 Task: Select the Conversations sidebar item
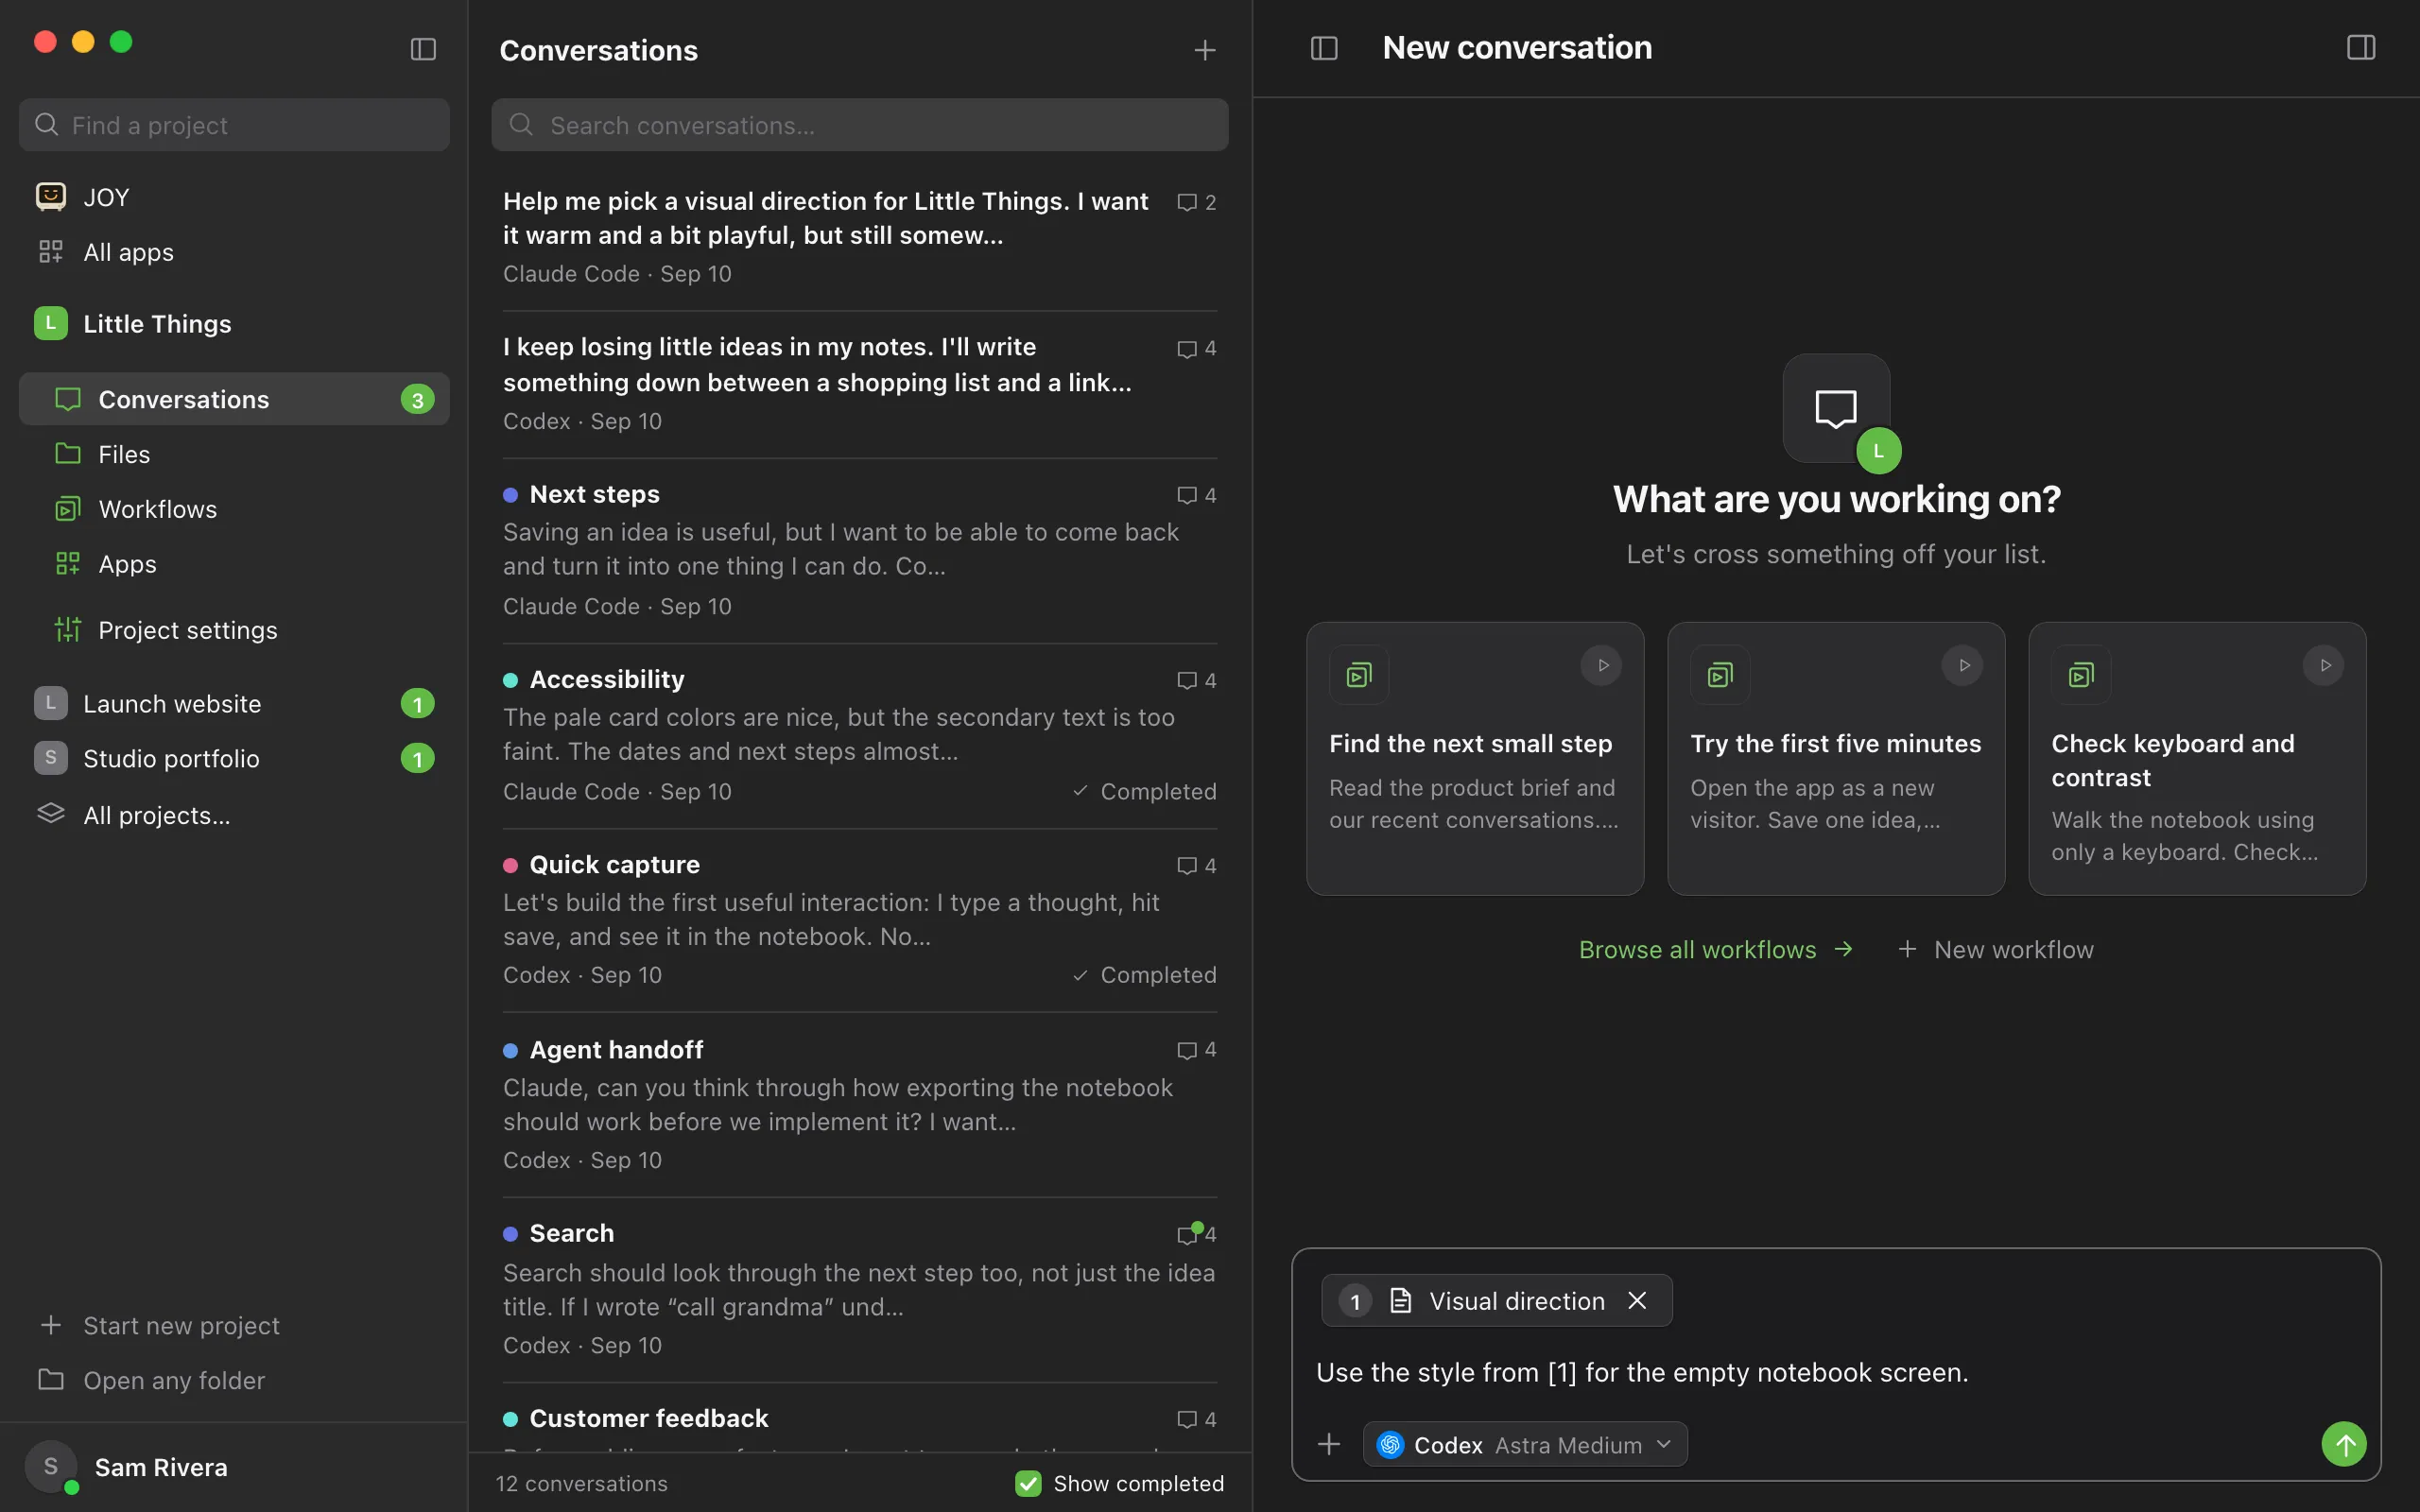[234, 399]
